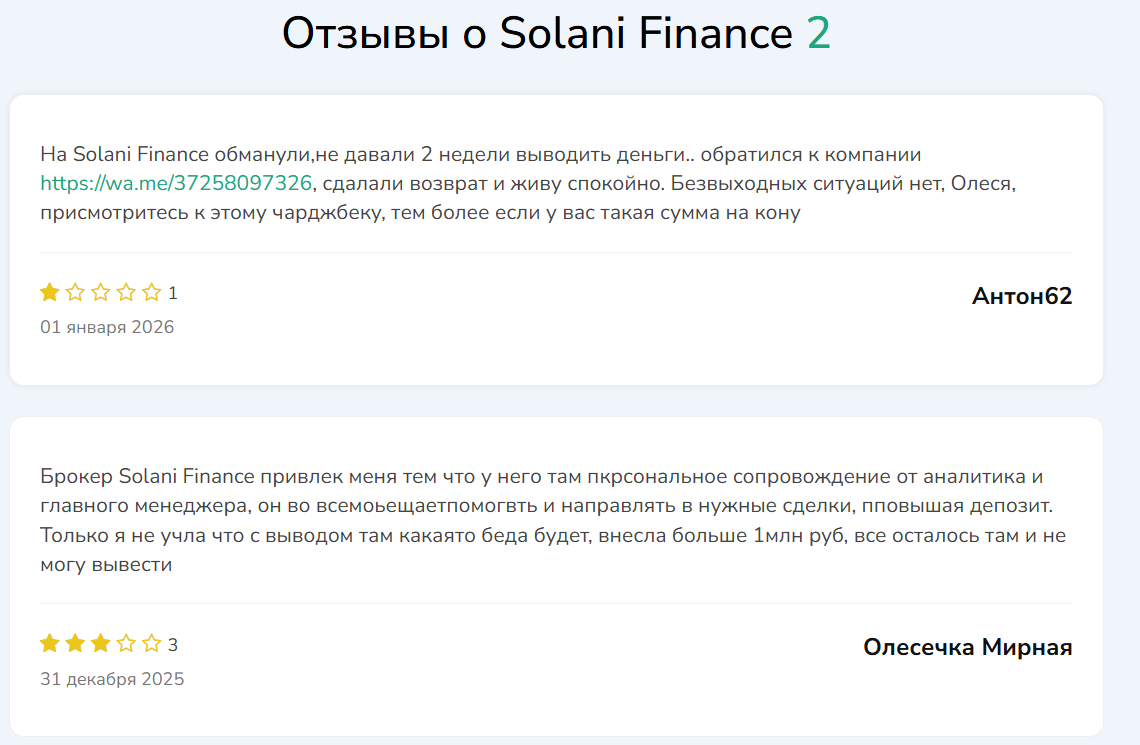Click the first filled star in Антон62's review
This screenshot has height=745, width=1140.
(x=49, y=293)
